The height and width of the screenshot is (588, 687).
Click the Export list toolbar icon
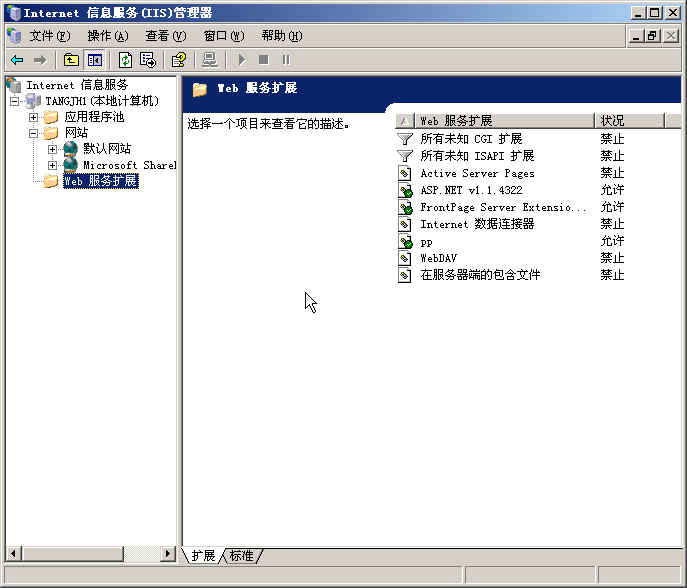(148, 60)
